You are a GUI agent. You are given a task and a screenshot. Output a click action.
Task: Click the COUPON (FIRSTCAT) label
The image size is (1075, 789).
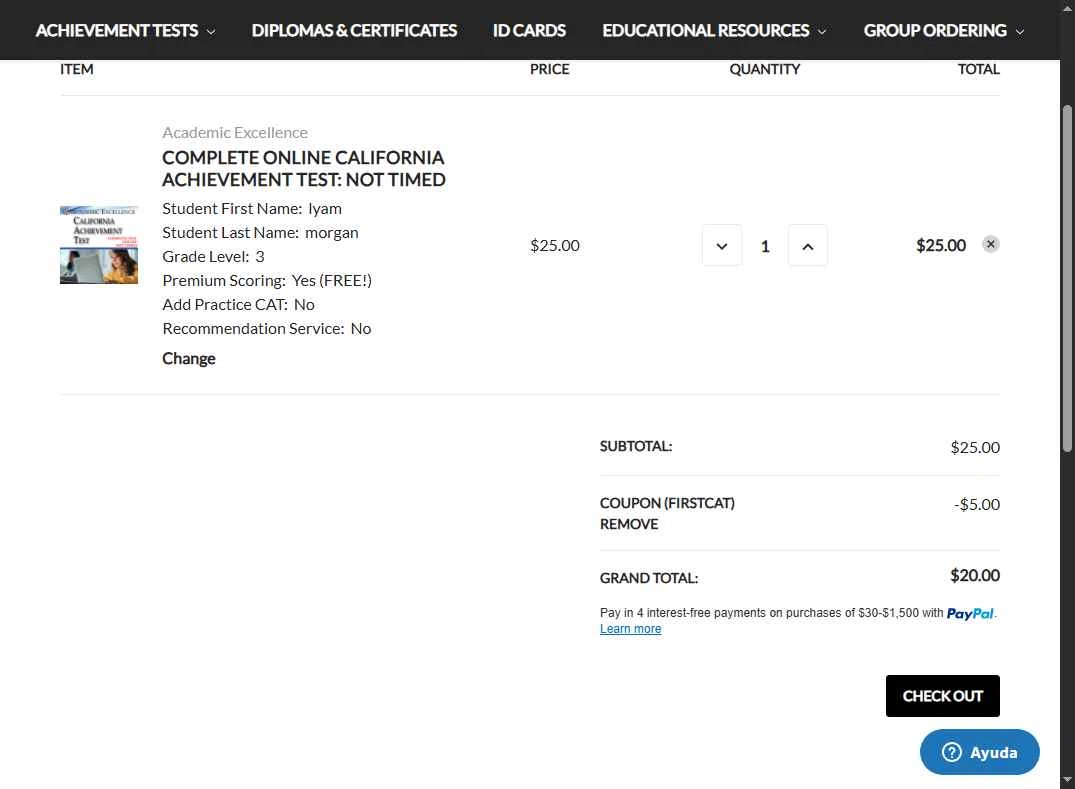pyautogui.click(x=667, y=503)
